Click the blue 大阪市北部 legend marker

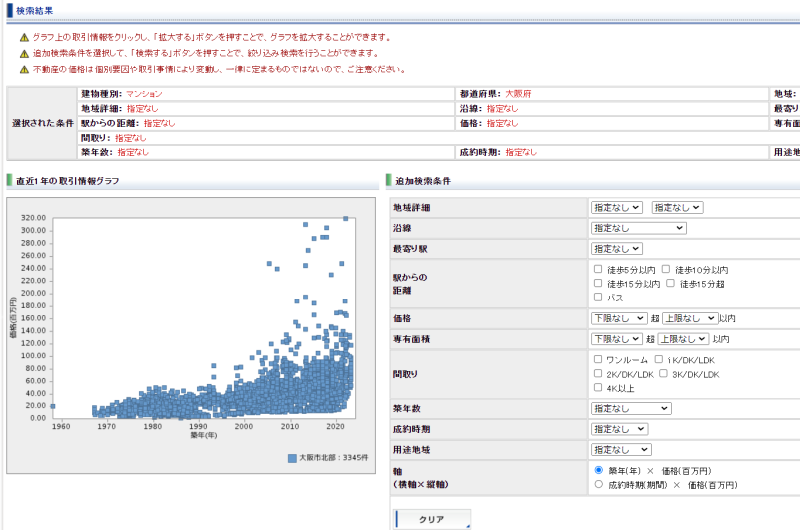pyautogui.click(x=291, y=458)
